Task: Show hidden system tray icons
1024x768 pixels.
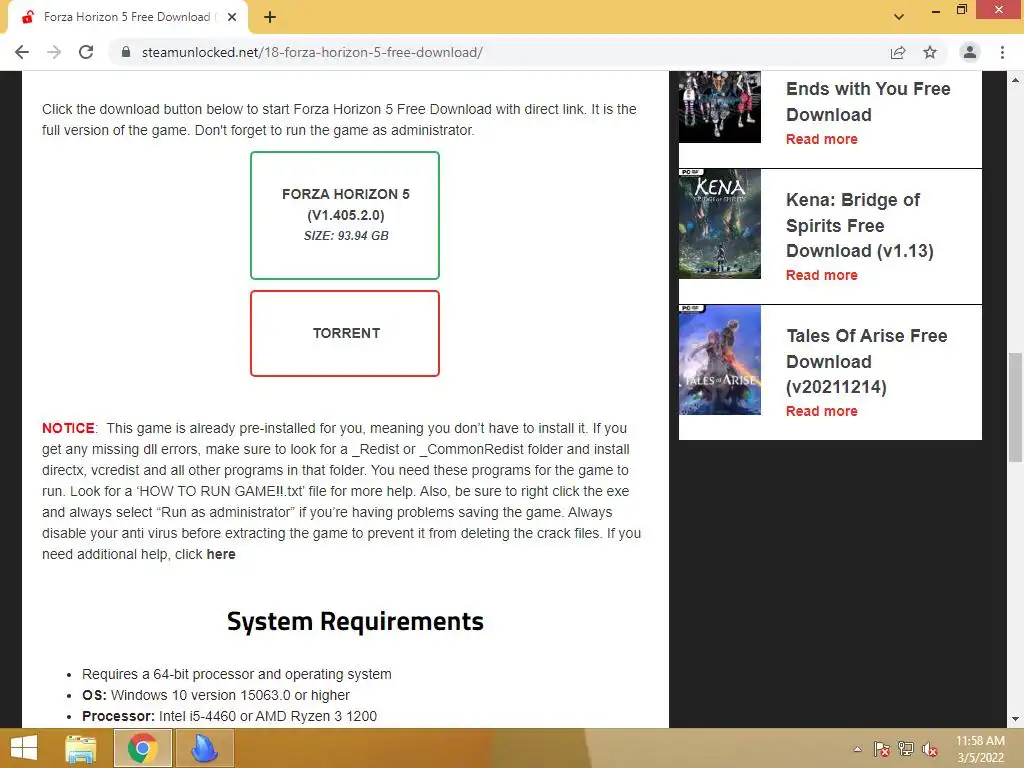Action: tap(857, 749)
